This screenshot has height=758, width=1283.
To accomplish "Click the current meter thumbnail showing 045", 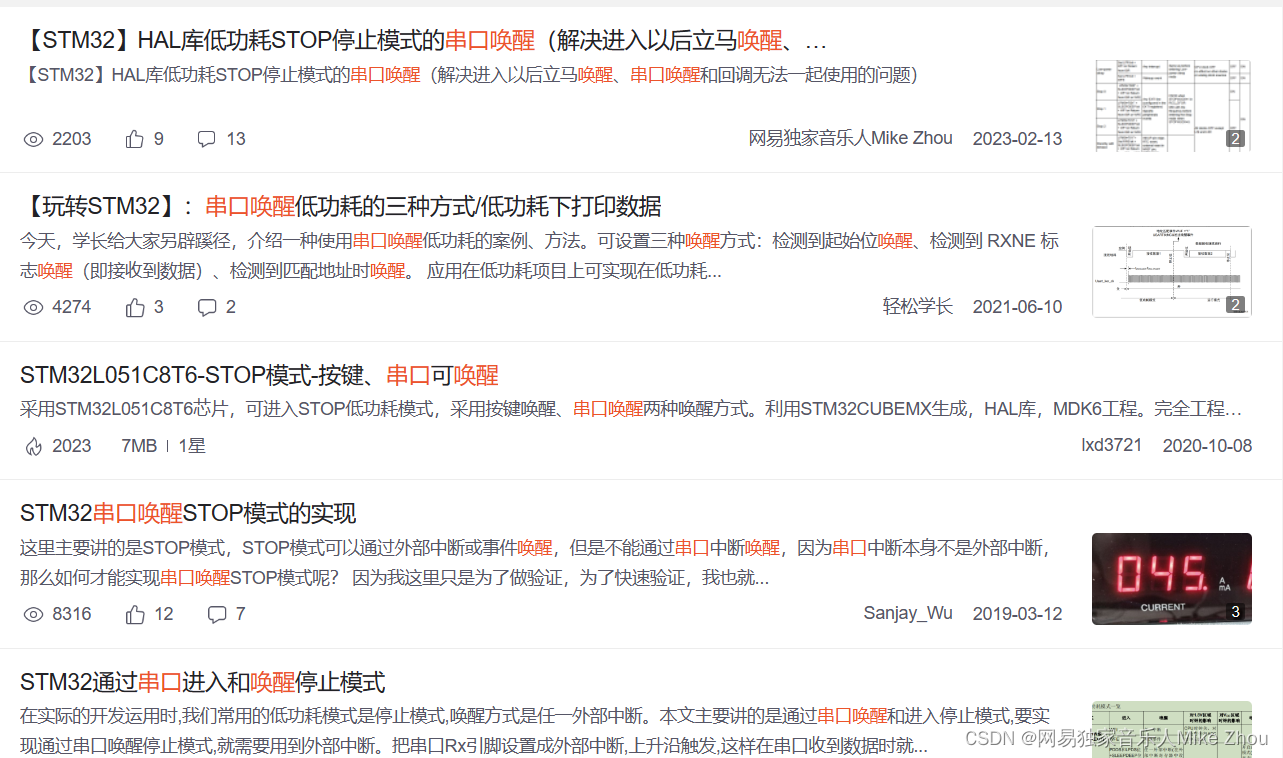I will [x=1171, y=579].
